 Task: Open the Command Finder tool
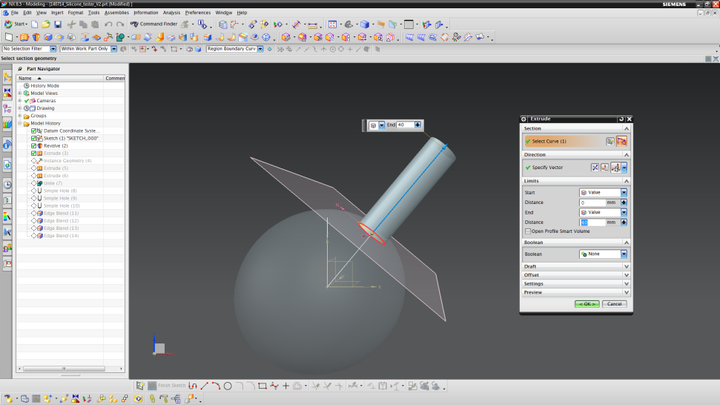click(x=154, y=24)
